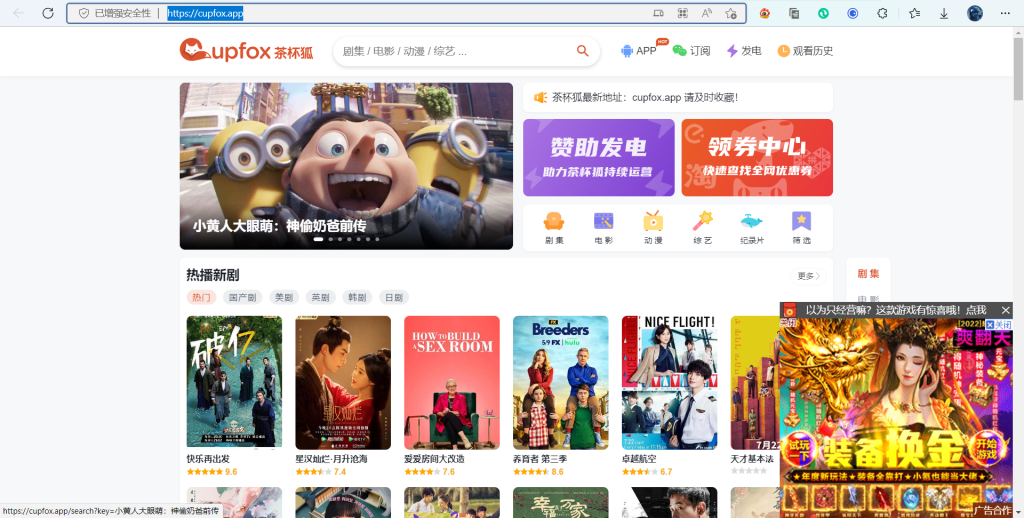Select the 英剧 tab

click(x=320, y=297)
